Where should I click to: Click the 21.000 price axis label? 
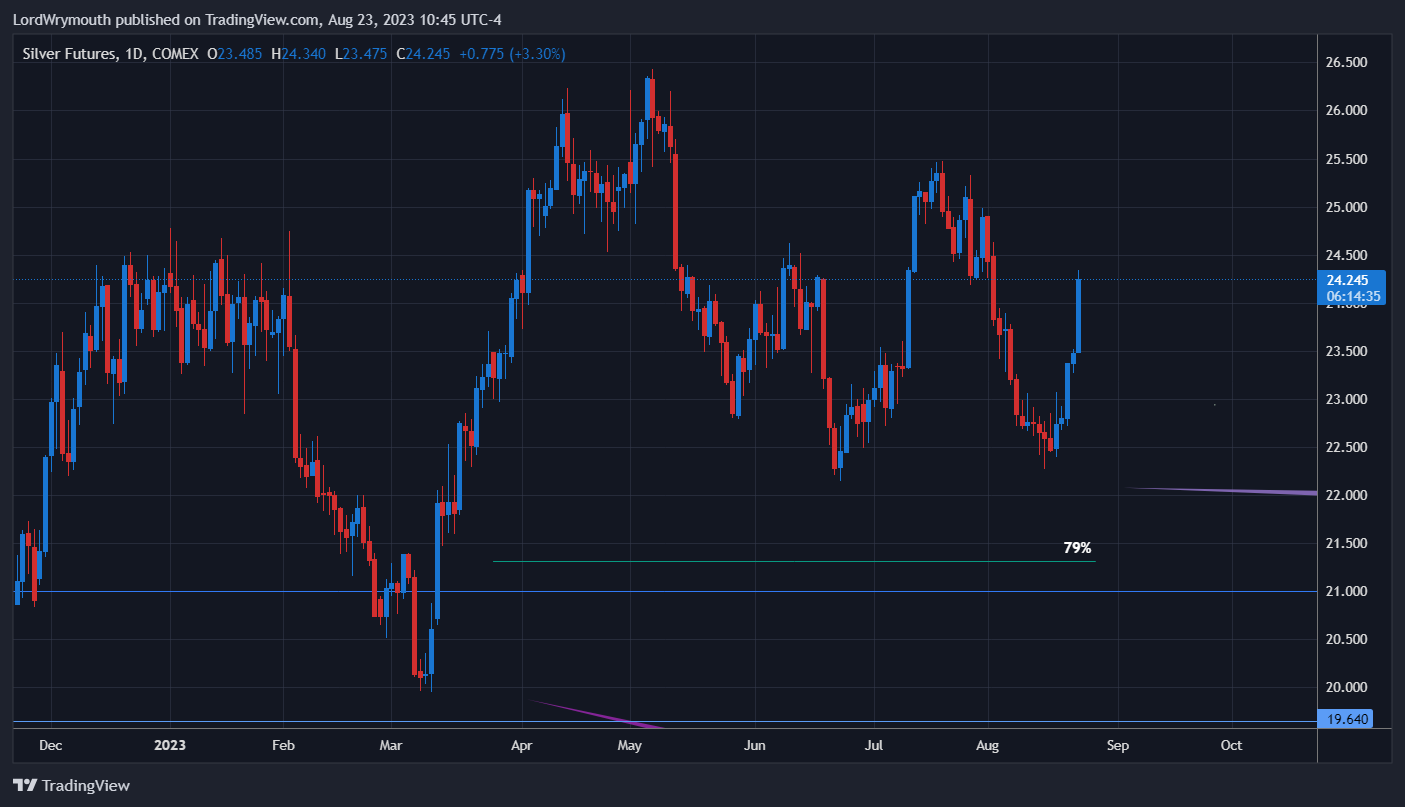(1346, 591)
